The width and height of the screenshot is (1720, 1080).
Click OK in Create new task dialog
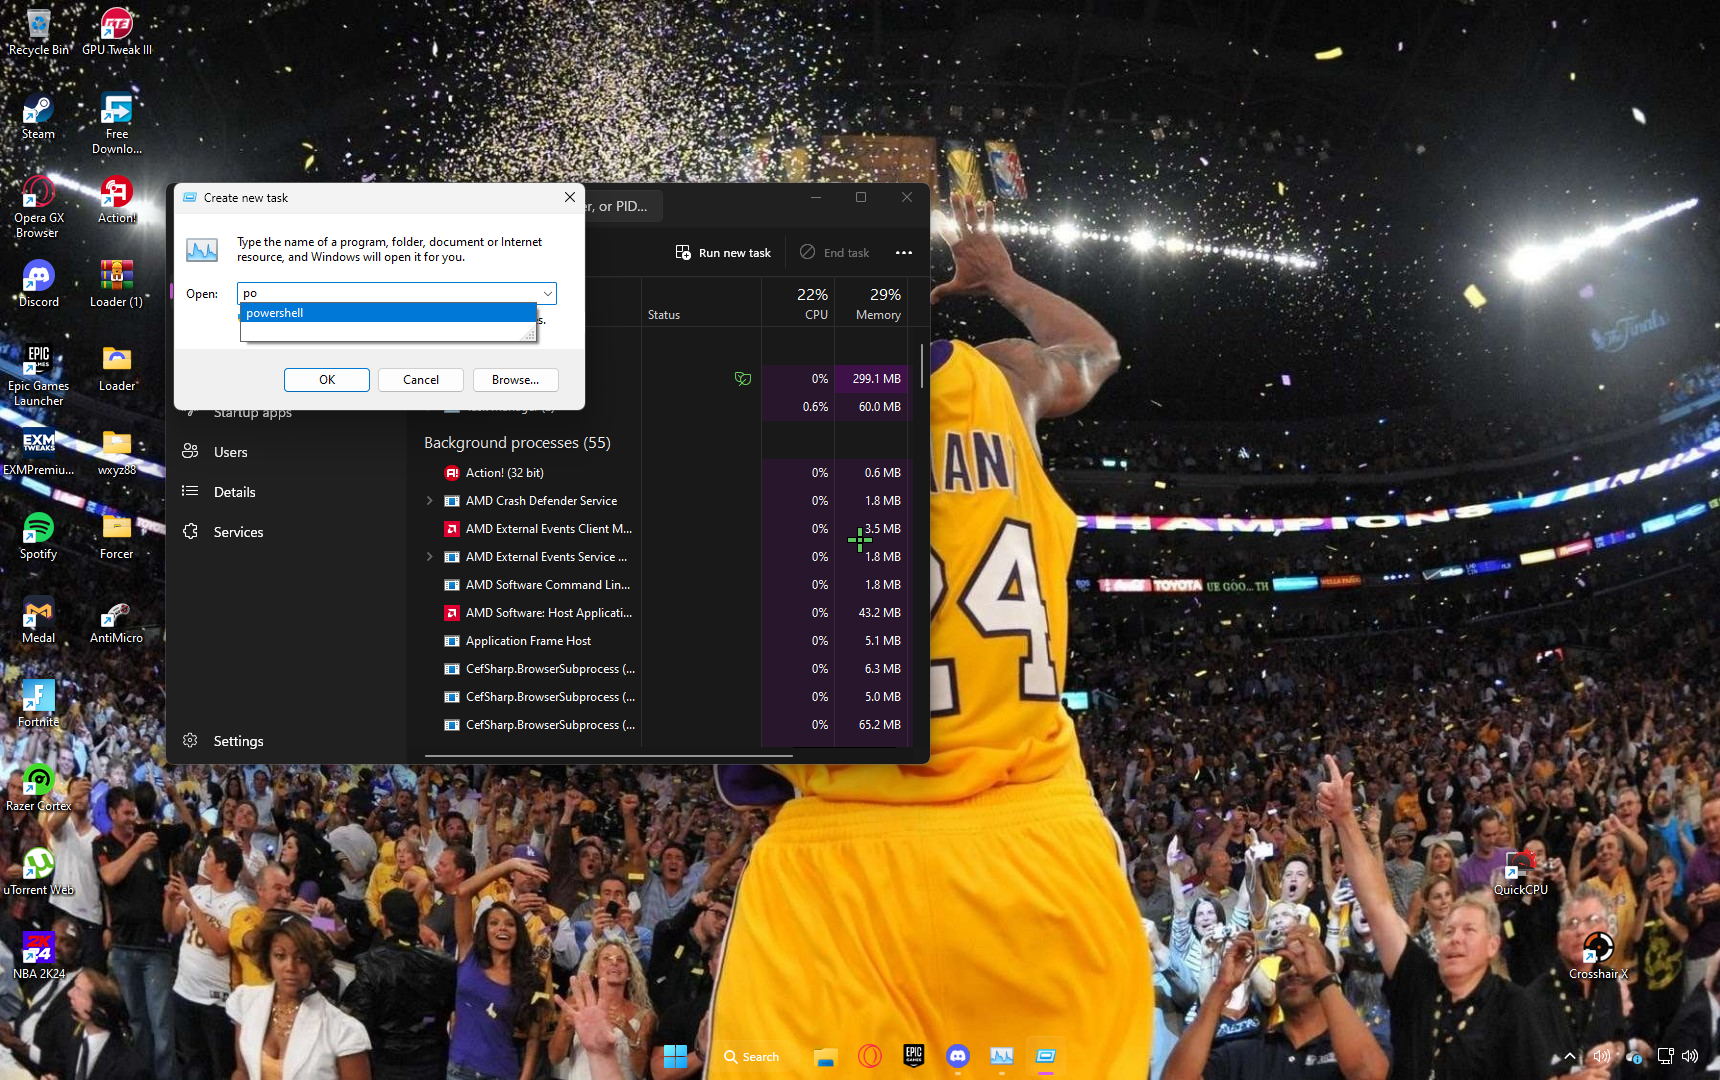point(327,380)
